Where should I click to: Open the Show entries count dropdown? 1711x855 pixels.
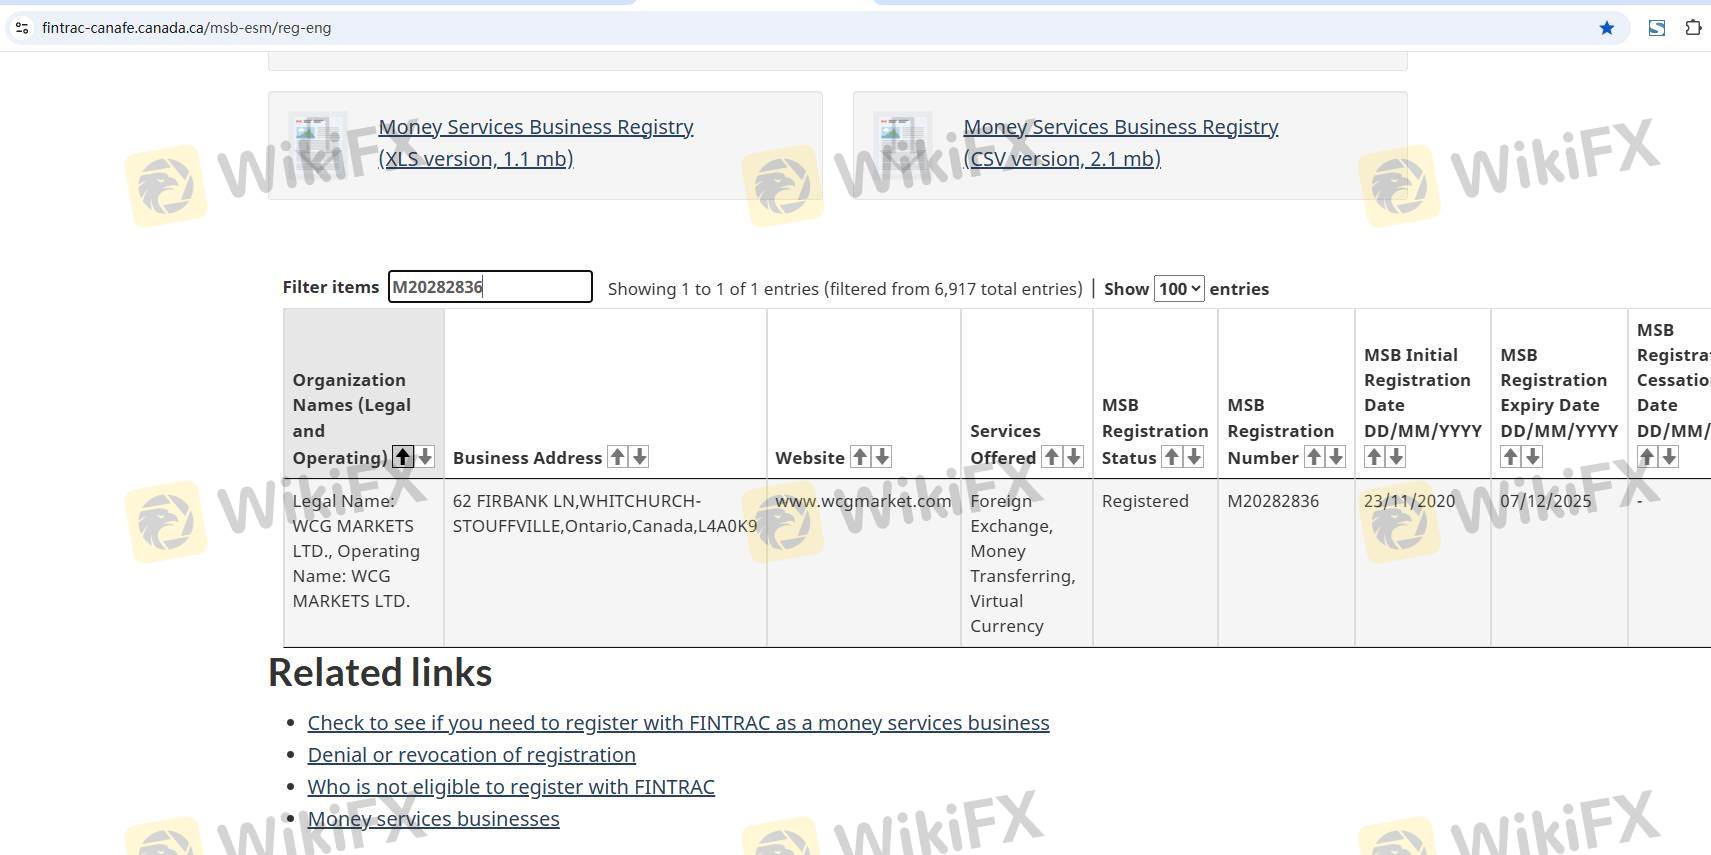coord(1179,289)
